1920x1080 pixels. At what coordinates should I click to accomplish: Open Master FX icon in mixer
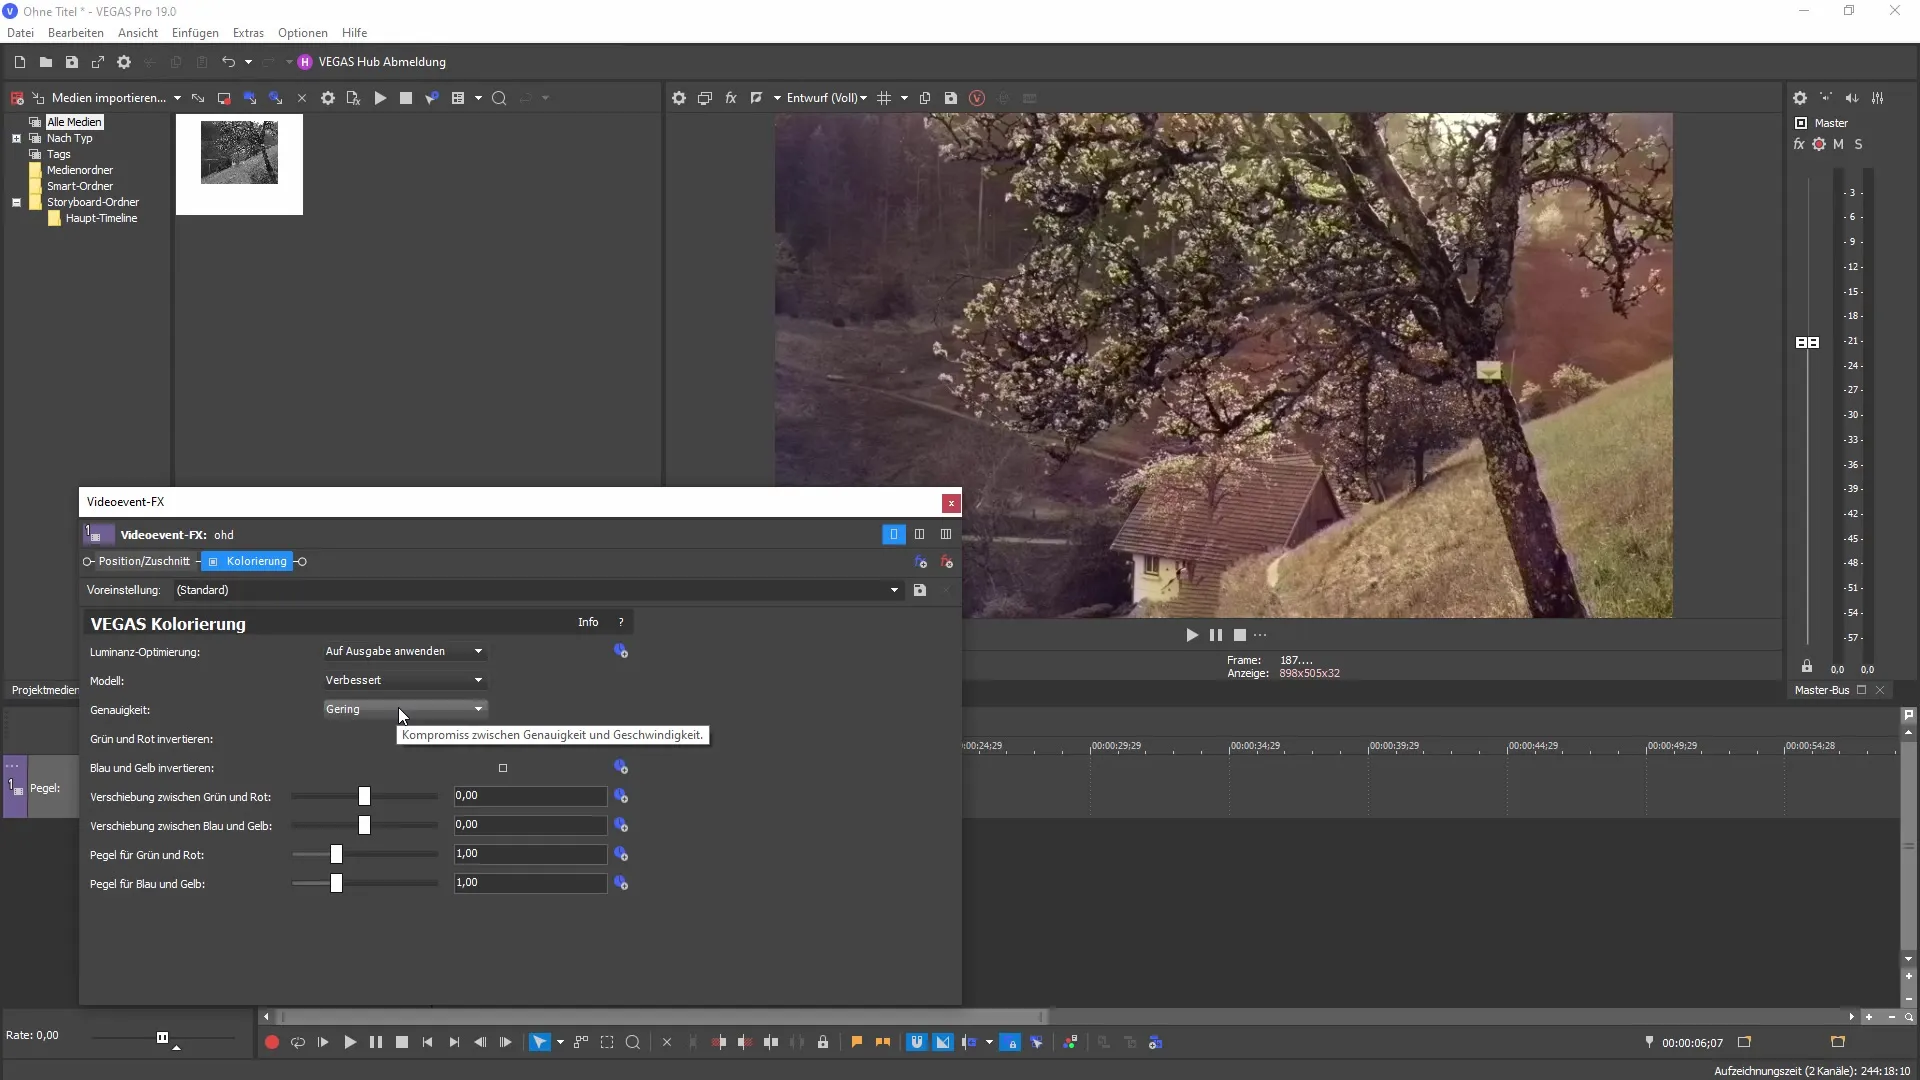pyautogui.click(x=1799, y=144)
